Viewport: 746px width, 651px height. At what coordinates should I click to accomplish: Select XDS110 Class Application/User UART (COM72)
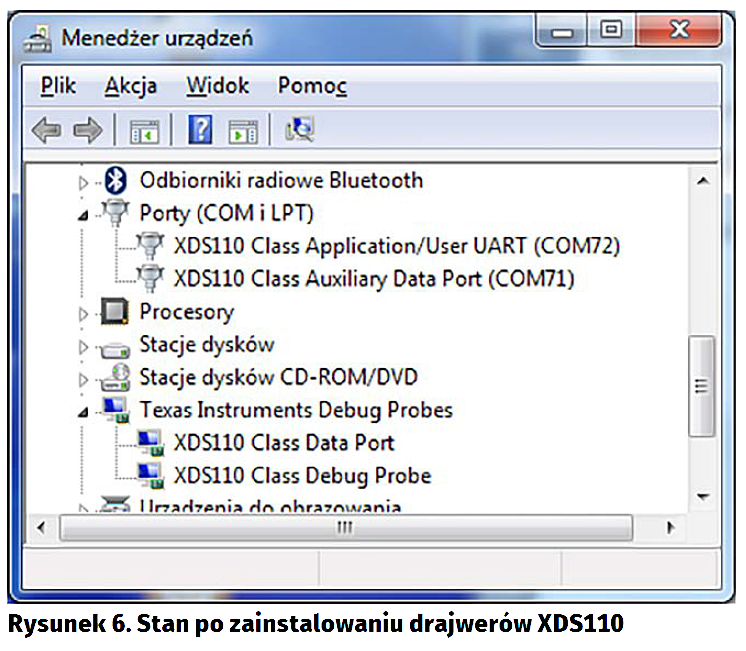click(396, 246)
